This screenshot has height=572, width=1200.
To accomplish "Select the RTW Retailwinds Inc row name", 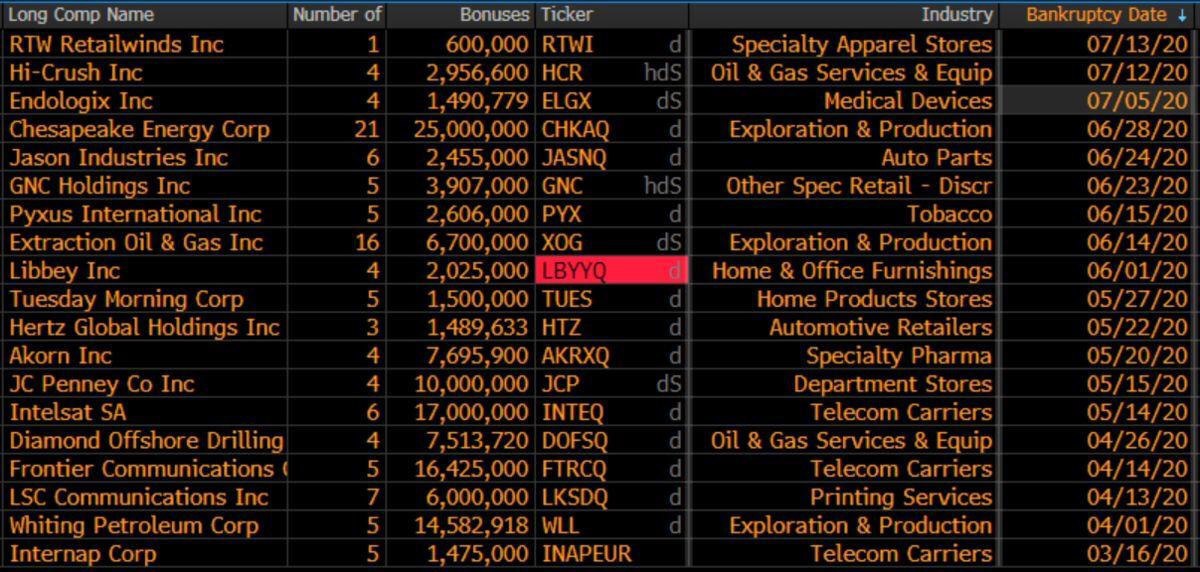I will click(117, 44).
